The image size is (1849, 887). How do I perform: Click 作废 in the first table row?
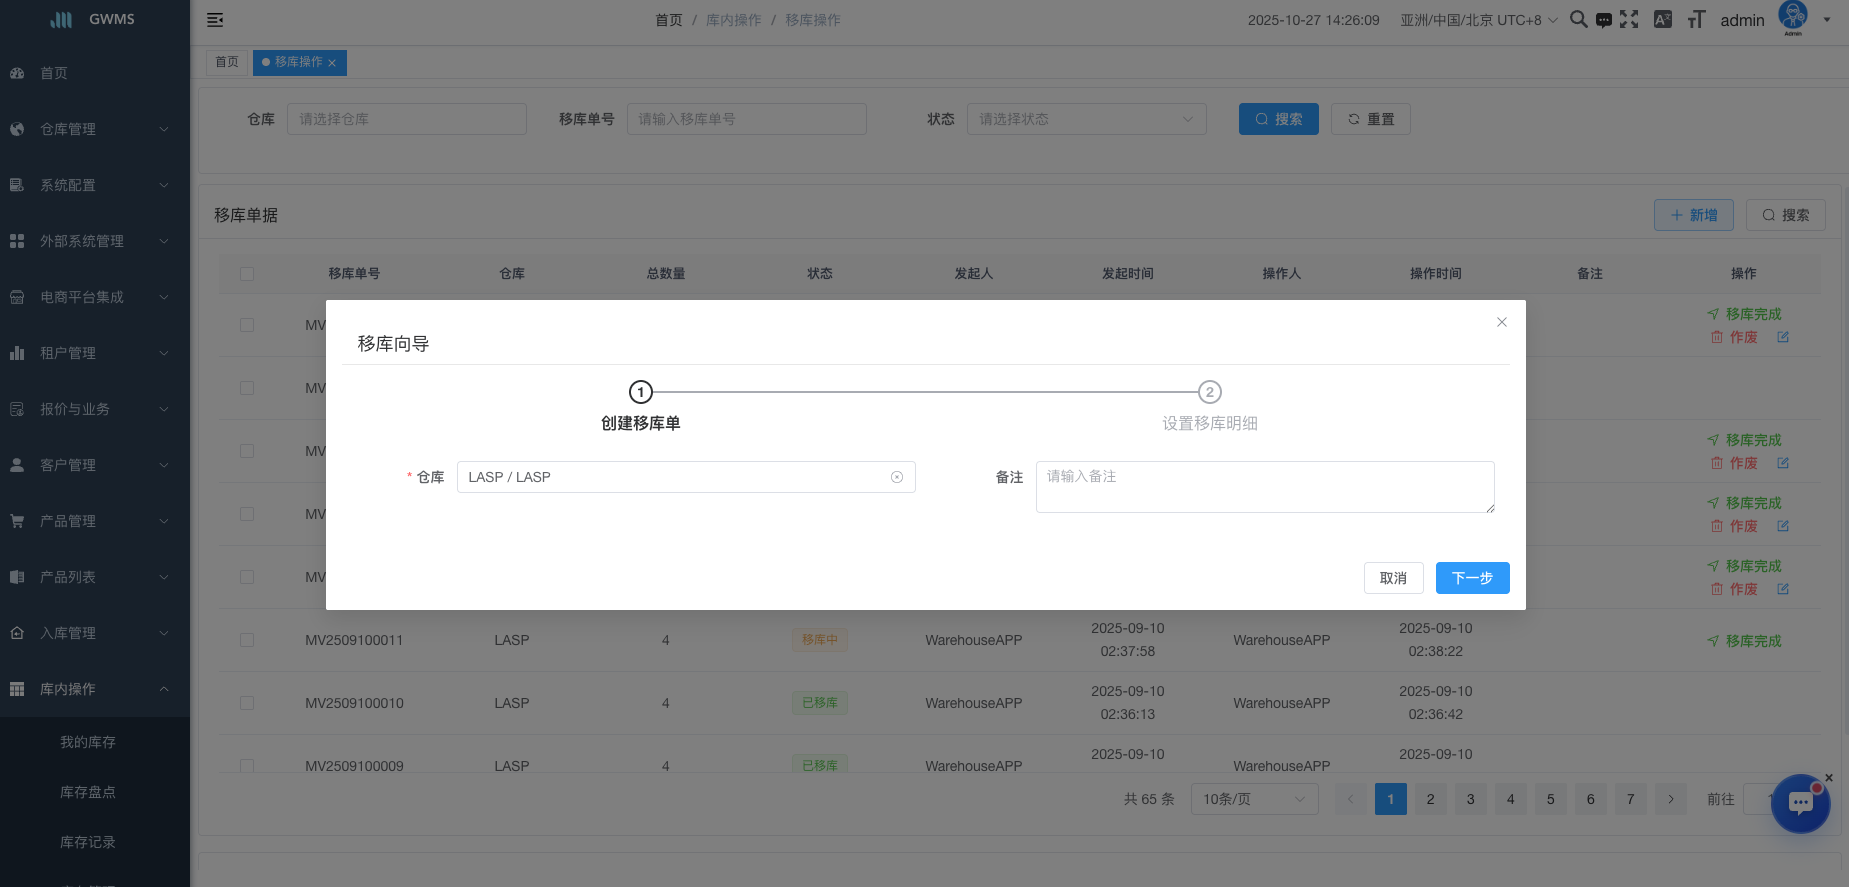coord(1734,337)
